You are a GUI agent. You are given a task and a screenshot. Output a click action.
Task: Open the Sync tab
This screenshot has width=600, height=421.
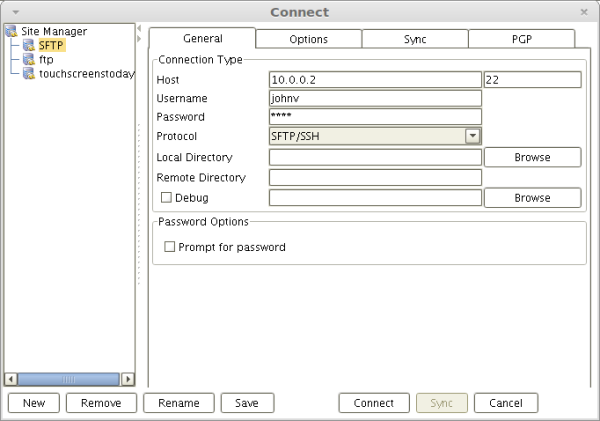click(x=414, y=39)
